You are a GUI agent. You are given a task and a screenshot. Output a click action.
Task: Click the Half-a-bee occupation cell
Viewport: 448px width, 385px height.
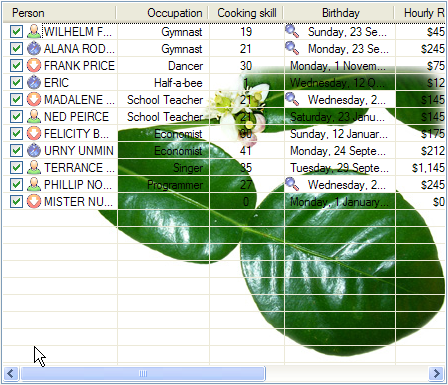pyautogui.click(x=164, y=83)
